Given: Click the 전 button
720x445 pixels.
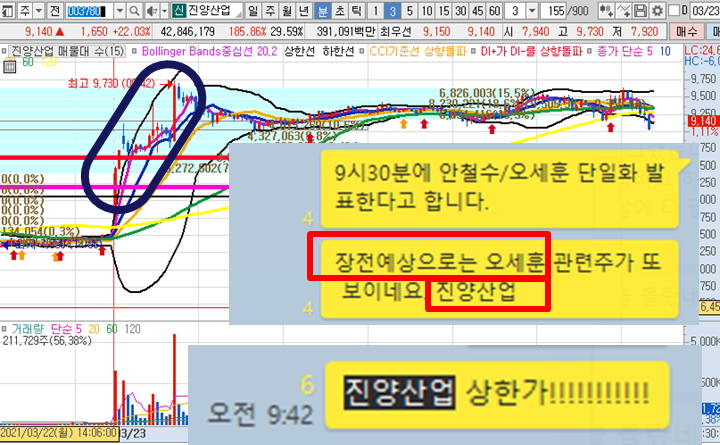Looking at the screenshot, I should pyautogui.click(x=55, y=10).
